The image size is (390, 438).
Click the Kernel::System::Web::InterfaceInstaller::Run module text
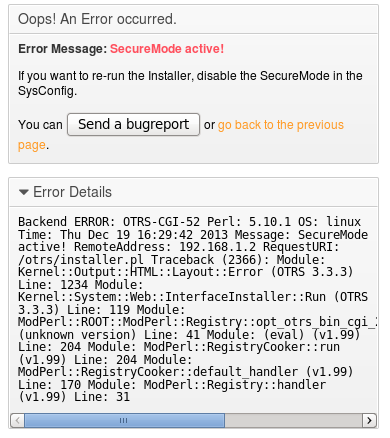point(172,297)
